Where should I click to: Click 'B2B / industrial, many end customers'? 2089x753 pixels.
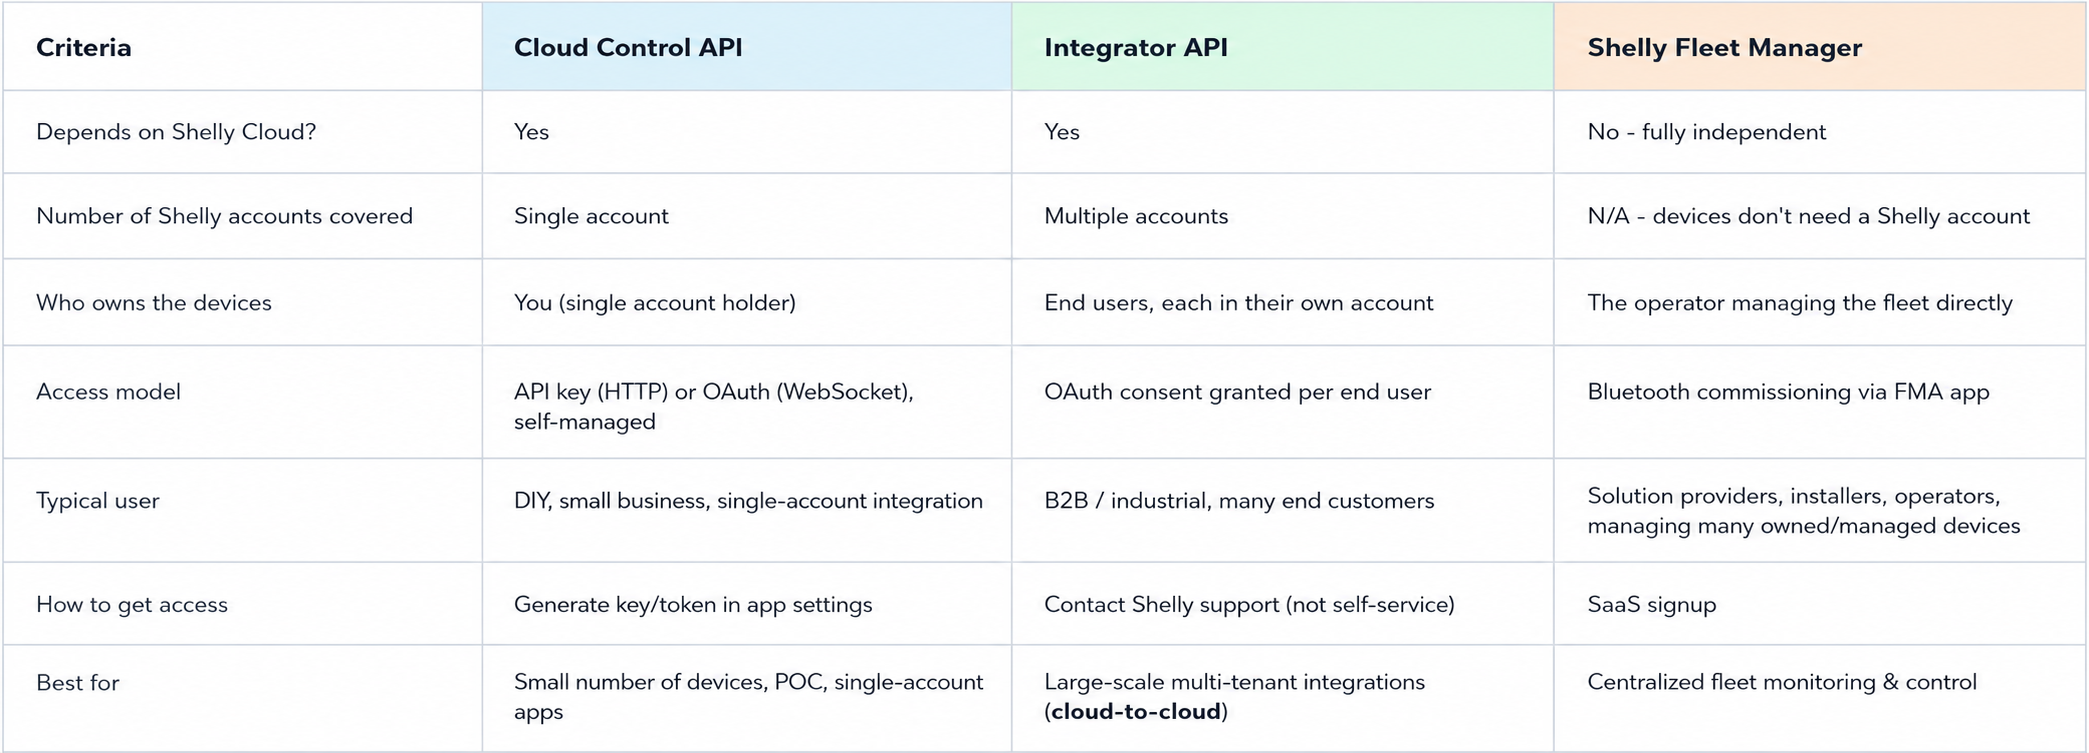1239,501
